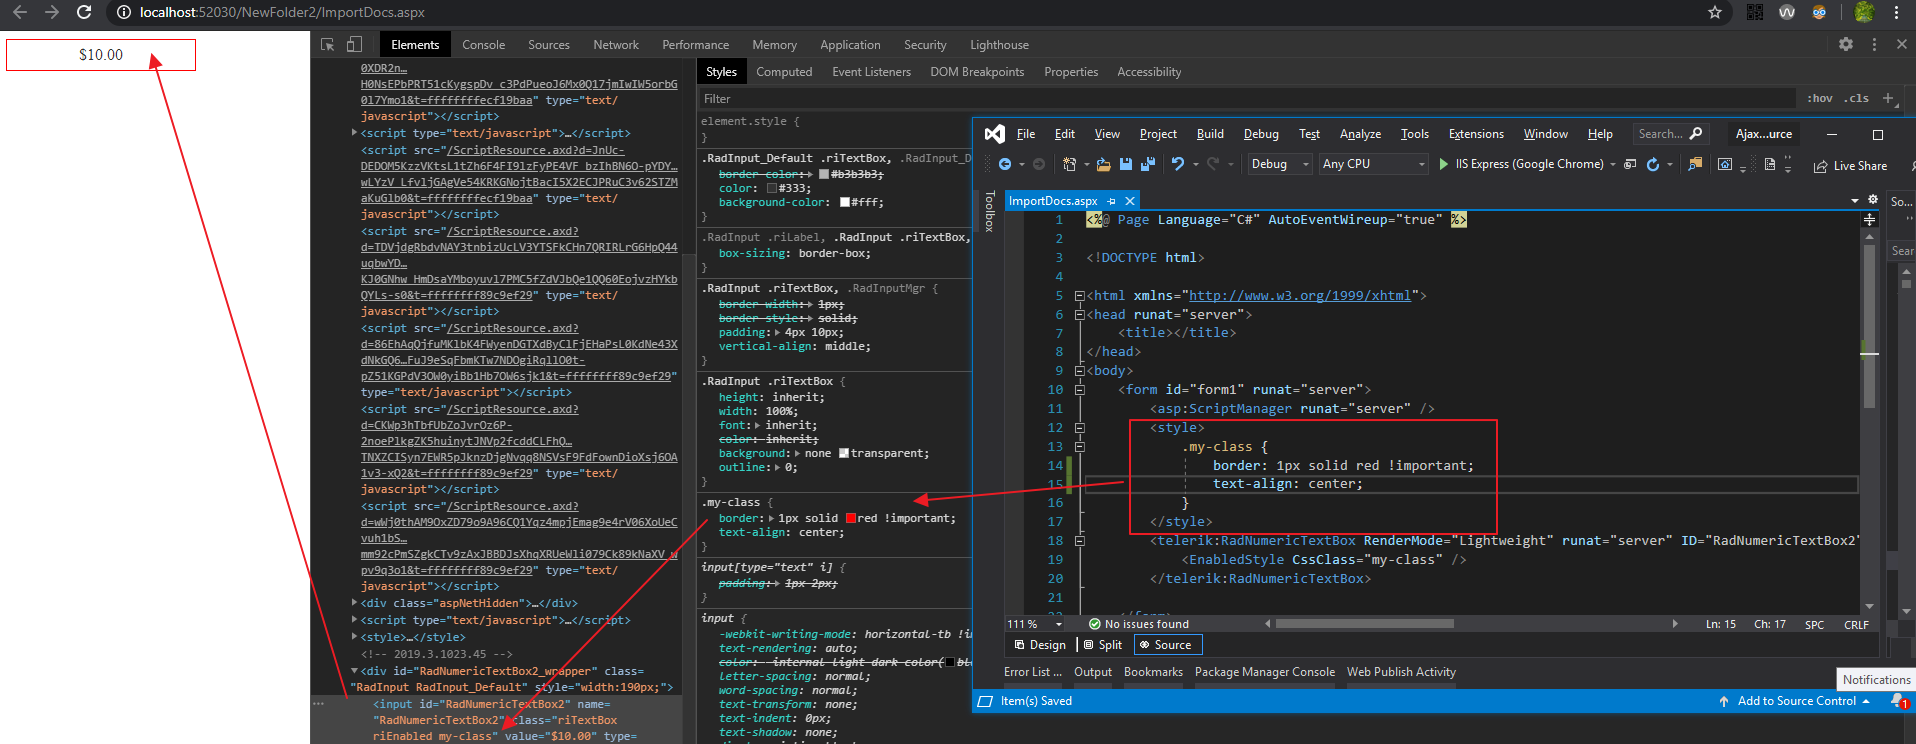Switch to the Console tab in DevTools
The image size is (1916, 744).
483,45
